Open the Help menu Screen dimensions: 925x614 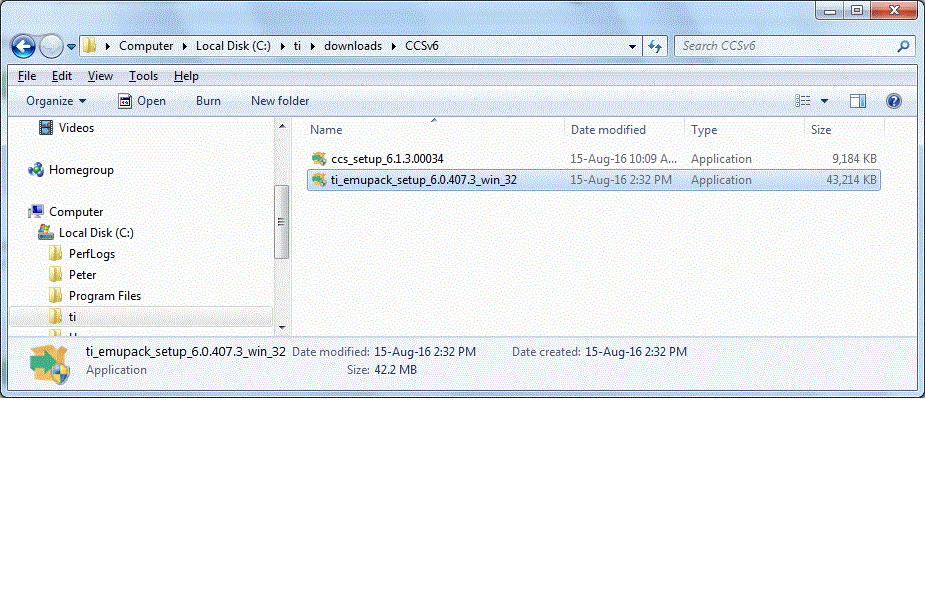point(186,76)
